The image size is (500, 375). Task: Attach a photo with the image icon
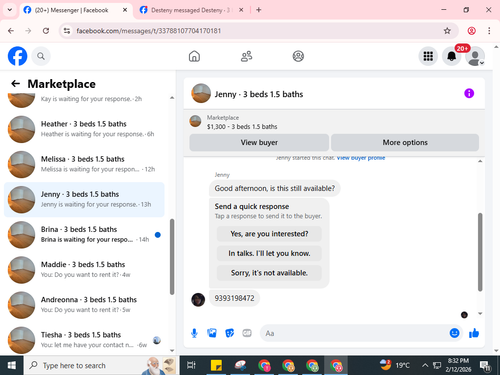click(x=212, y=333)
